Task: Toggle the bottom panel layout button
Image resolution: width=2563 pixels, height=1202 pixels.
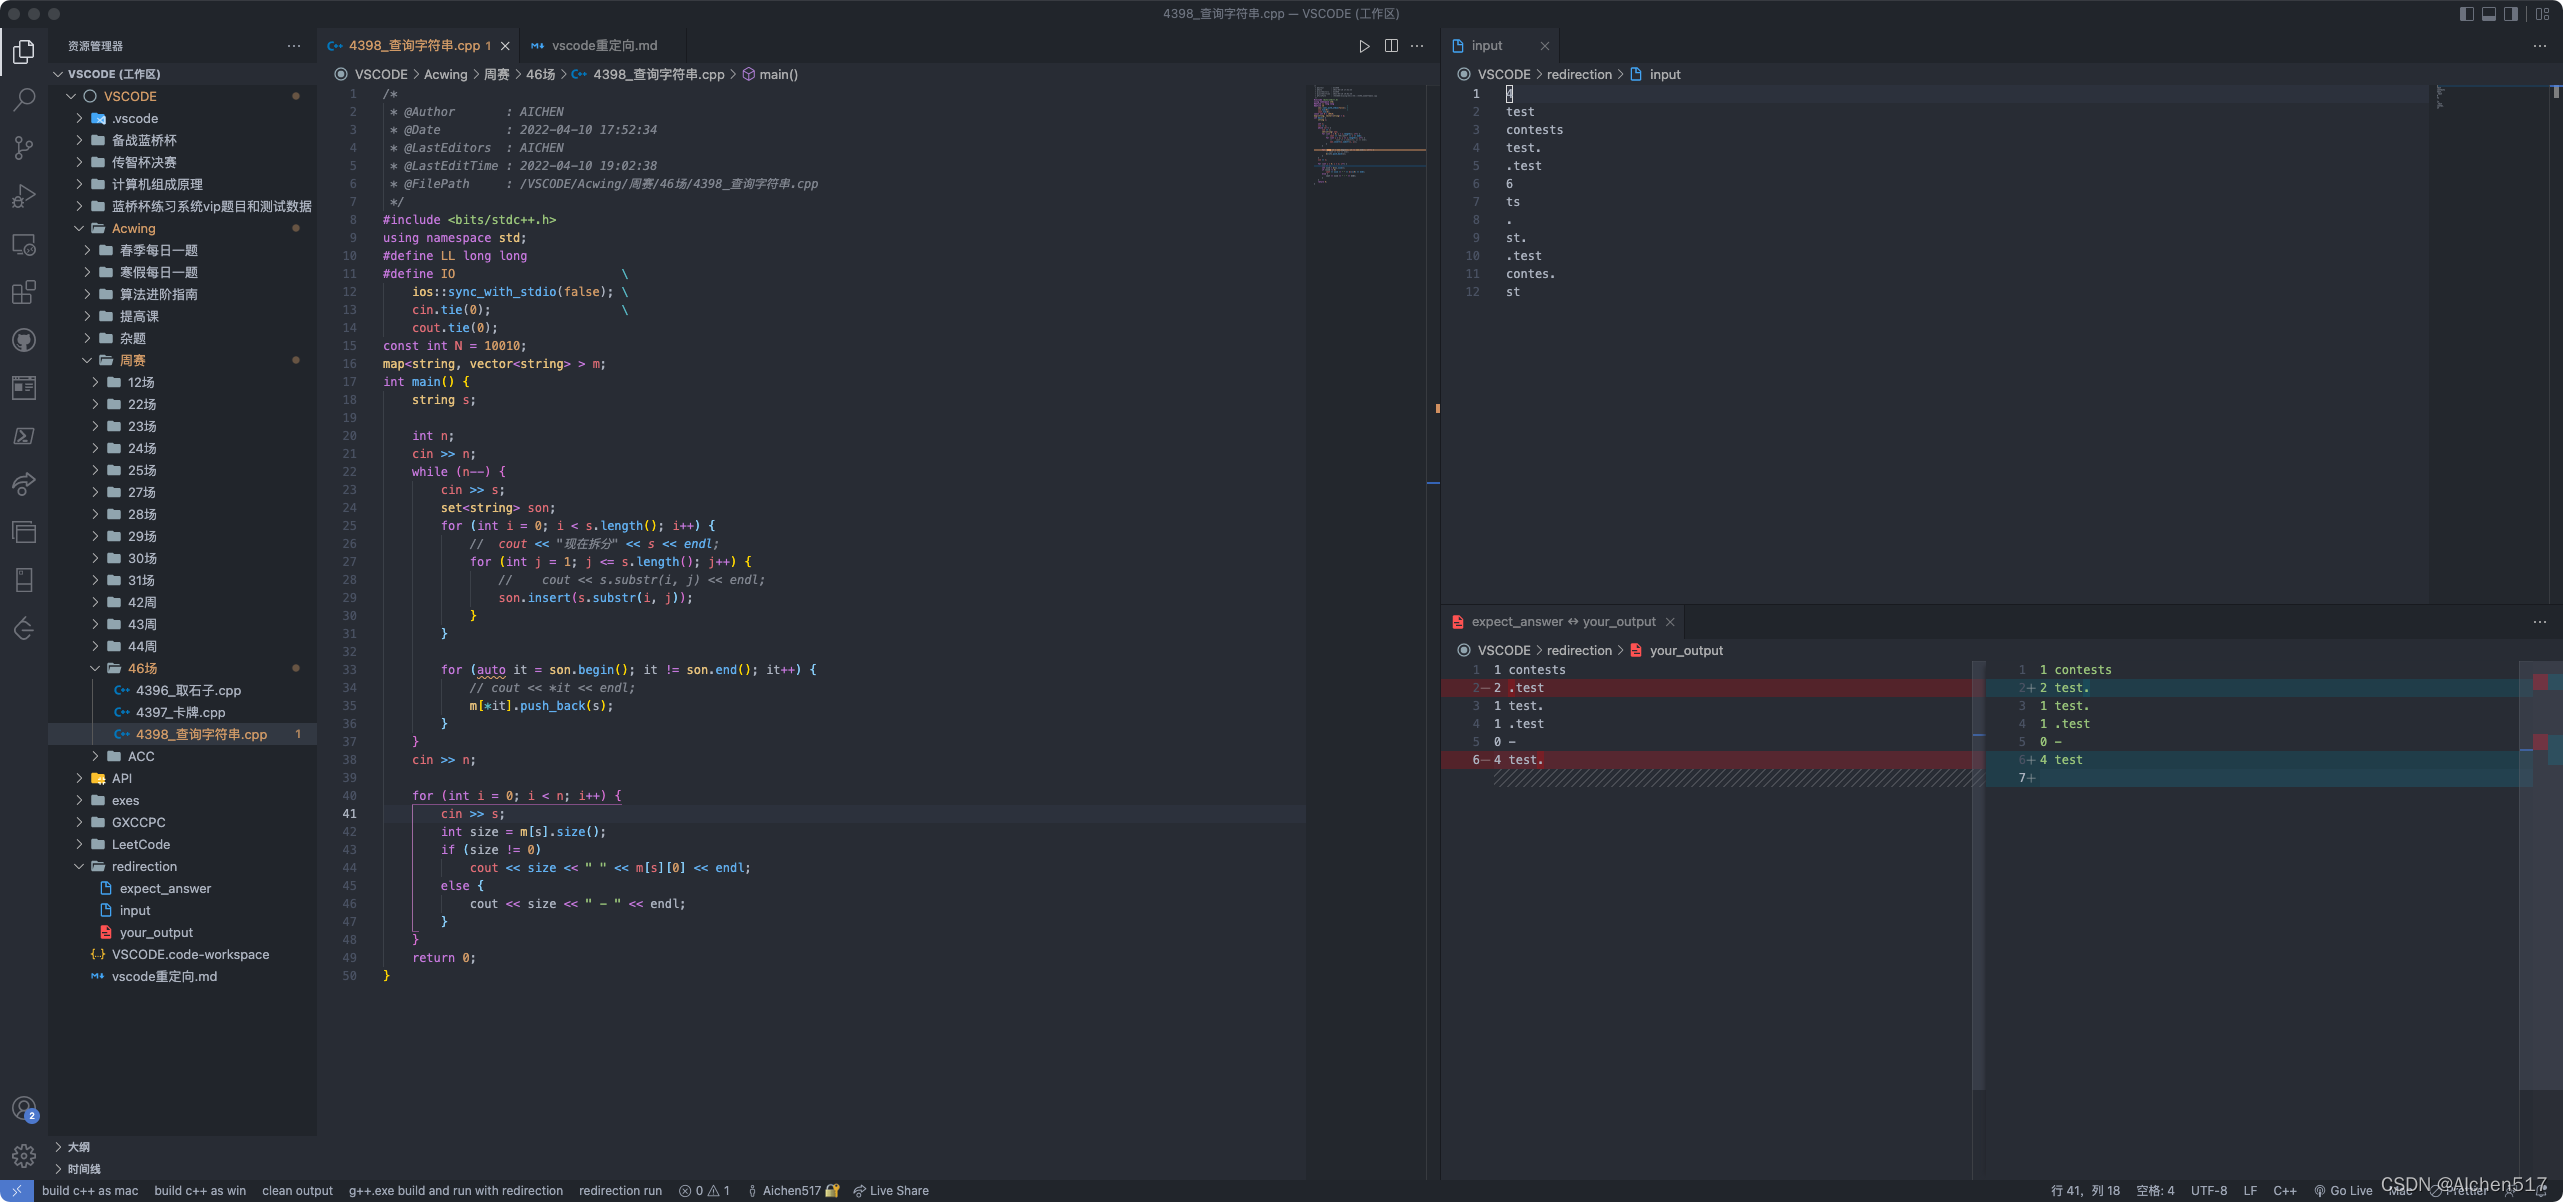Action: coord(2489,14)
